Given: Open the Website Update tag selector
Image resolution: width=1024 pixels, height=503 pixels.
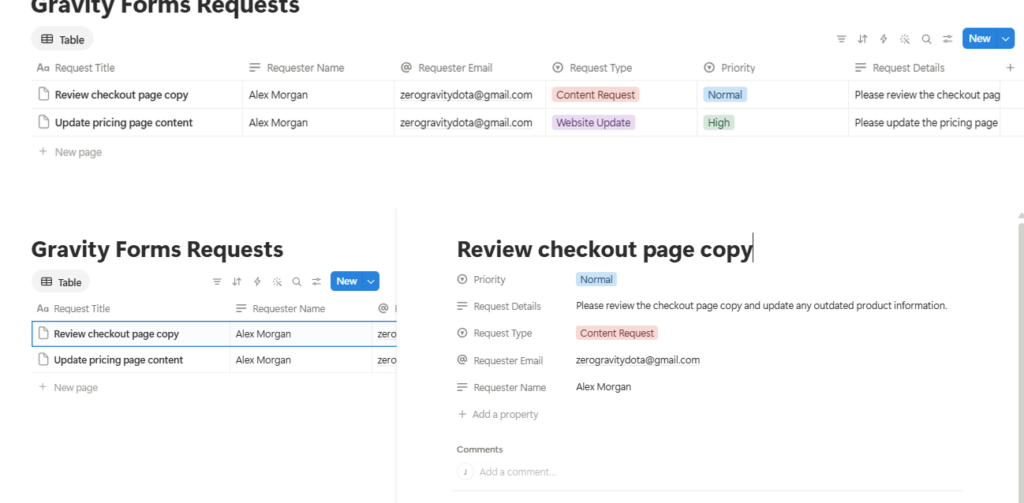Looking at the screenshot, I should click(593, 122).
